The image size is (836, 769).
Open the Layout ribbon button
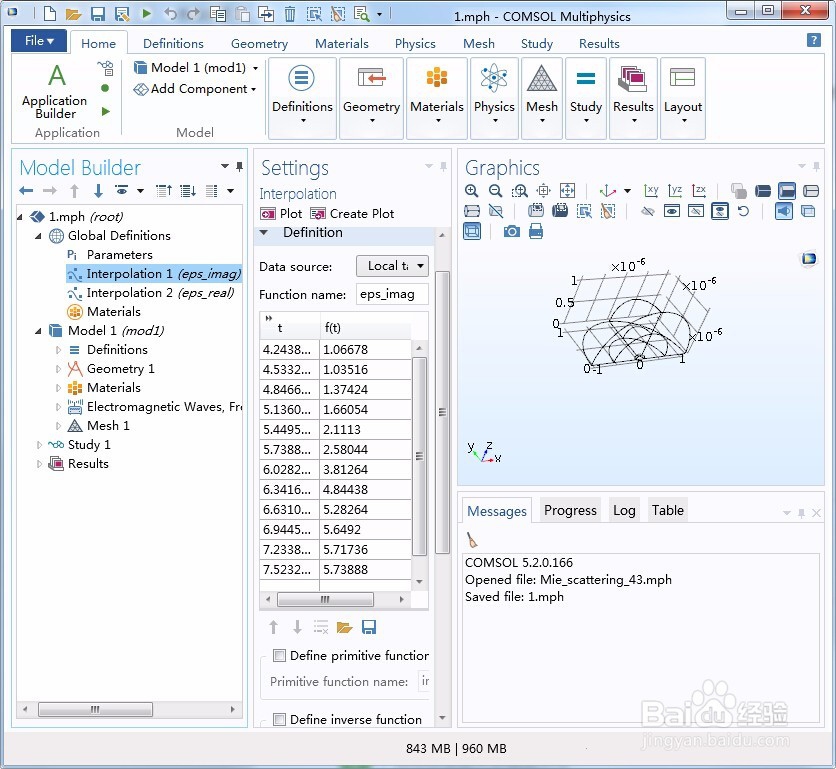point(682,98)
